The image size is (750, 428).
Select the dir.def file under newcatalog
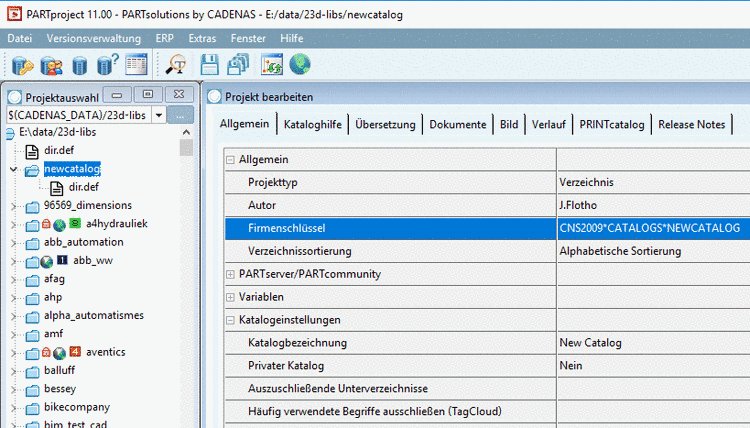coord(84,187)
